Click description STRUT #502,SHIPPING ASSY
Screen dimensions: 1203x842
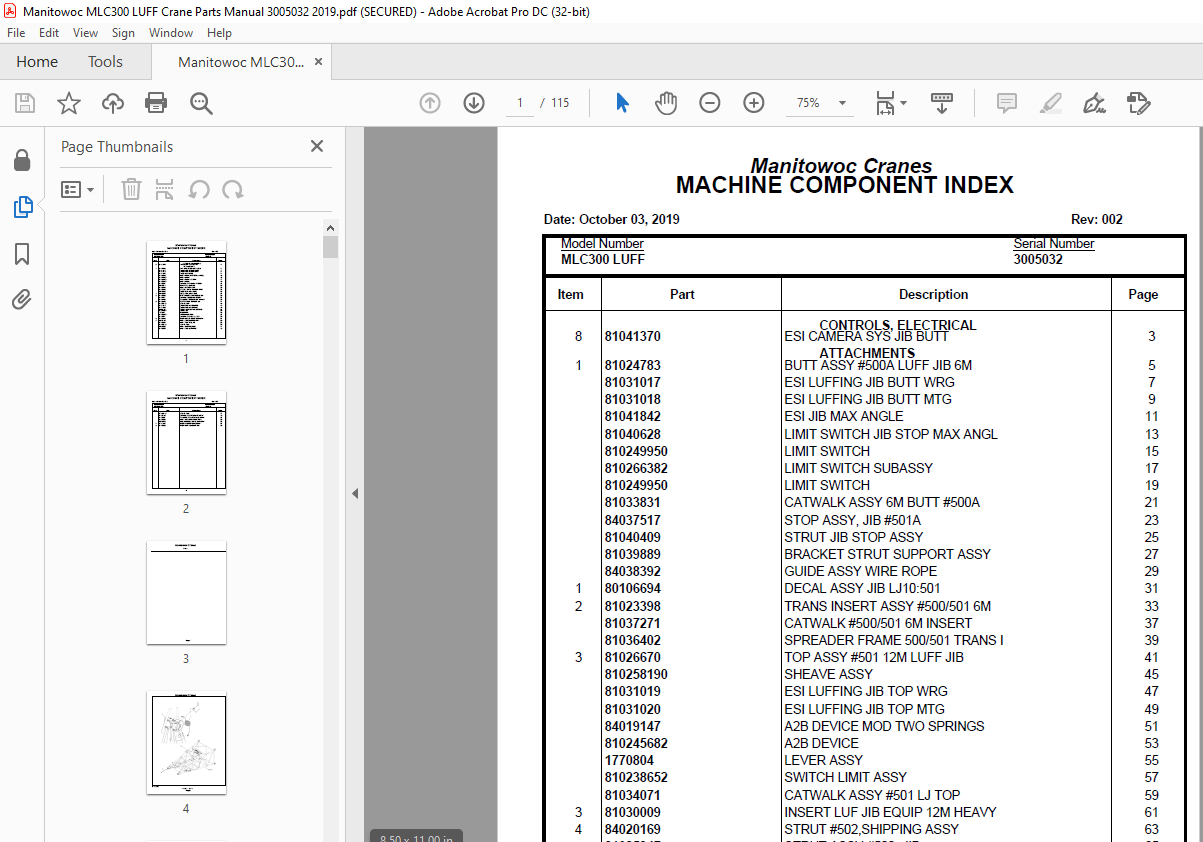(872, 829)
